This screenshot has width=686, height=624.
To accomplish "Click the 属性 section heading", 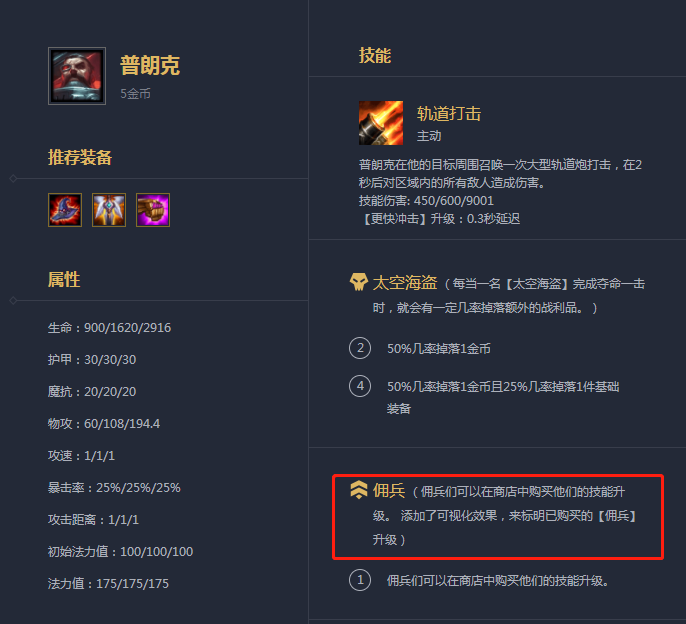I will [64, 280].
